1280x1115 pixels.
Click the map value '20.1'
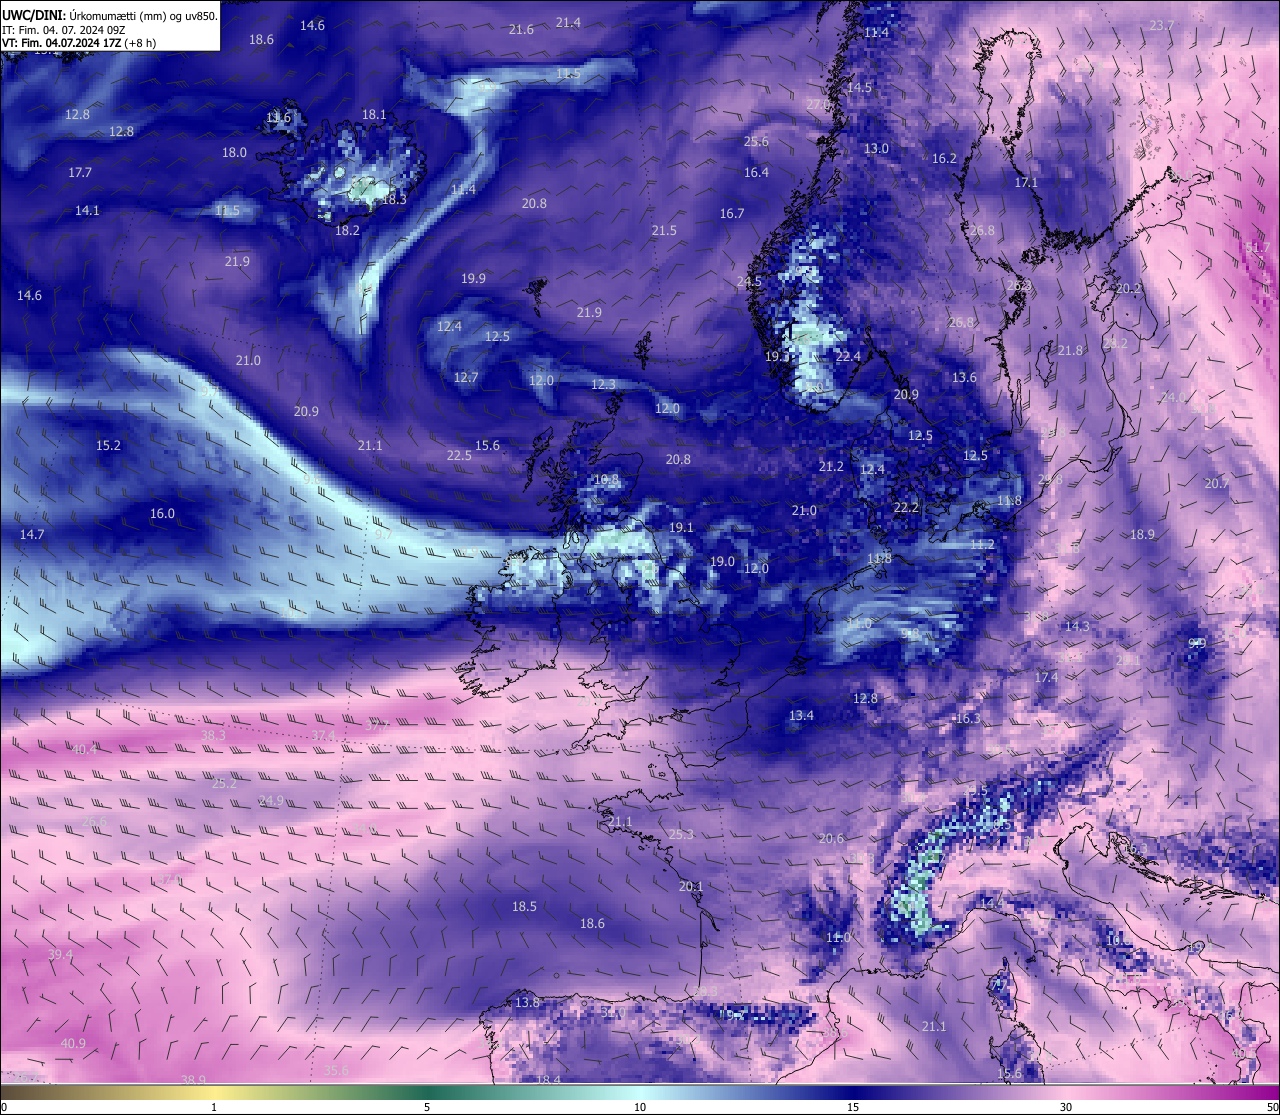pyautogui.click(x=691, y=886)
